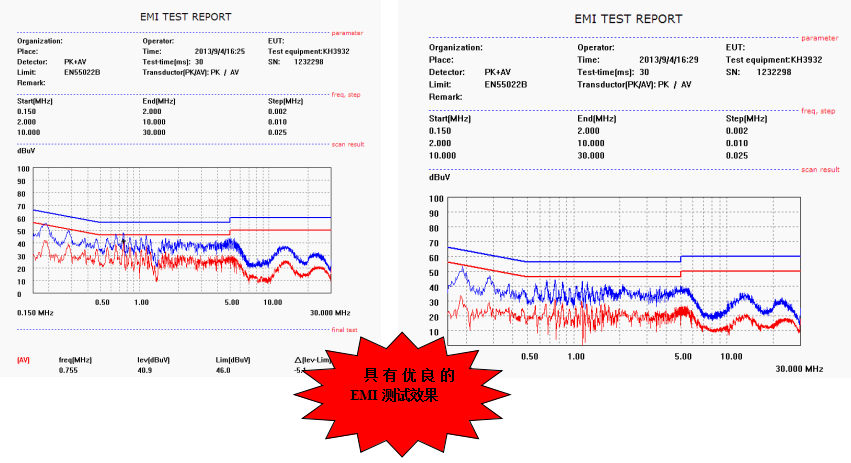Click the 30.000 MHz axis label in right chart
The image size is (851, 463).
tap(799, 369)
